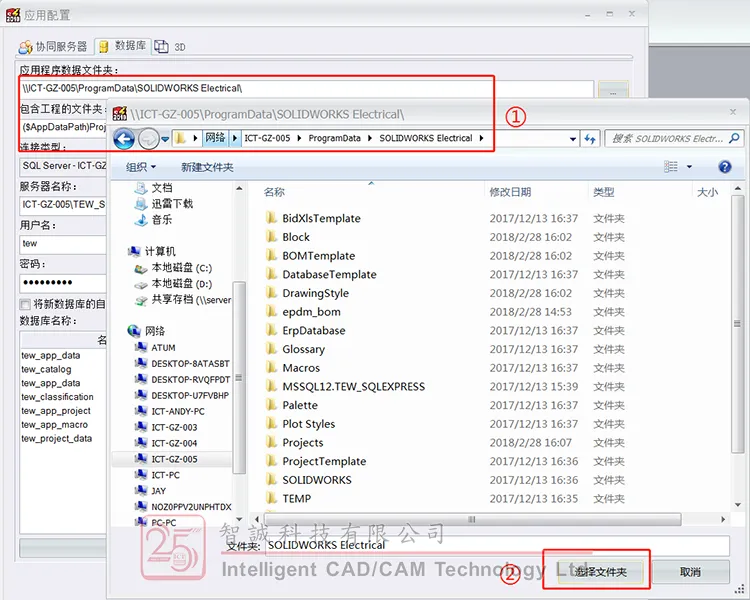Click the MSSQL12.TEW_SQLEXPRESS folder icon
The height and width of the screenshot is (600, 750).
click(x=271, y=386)
